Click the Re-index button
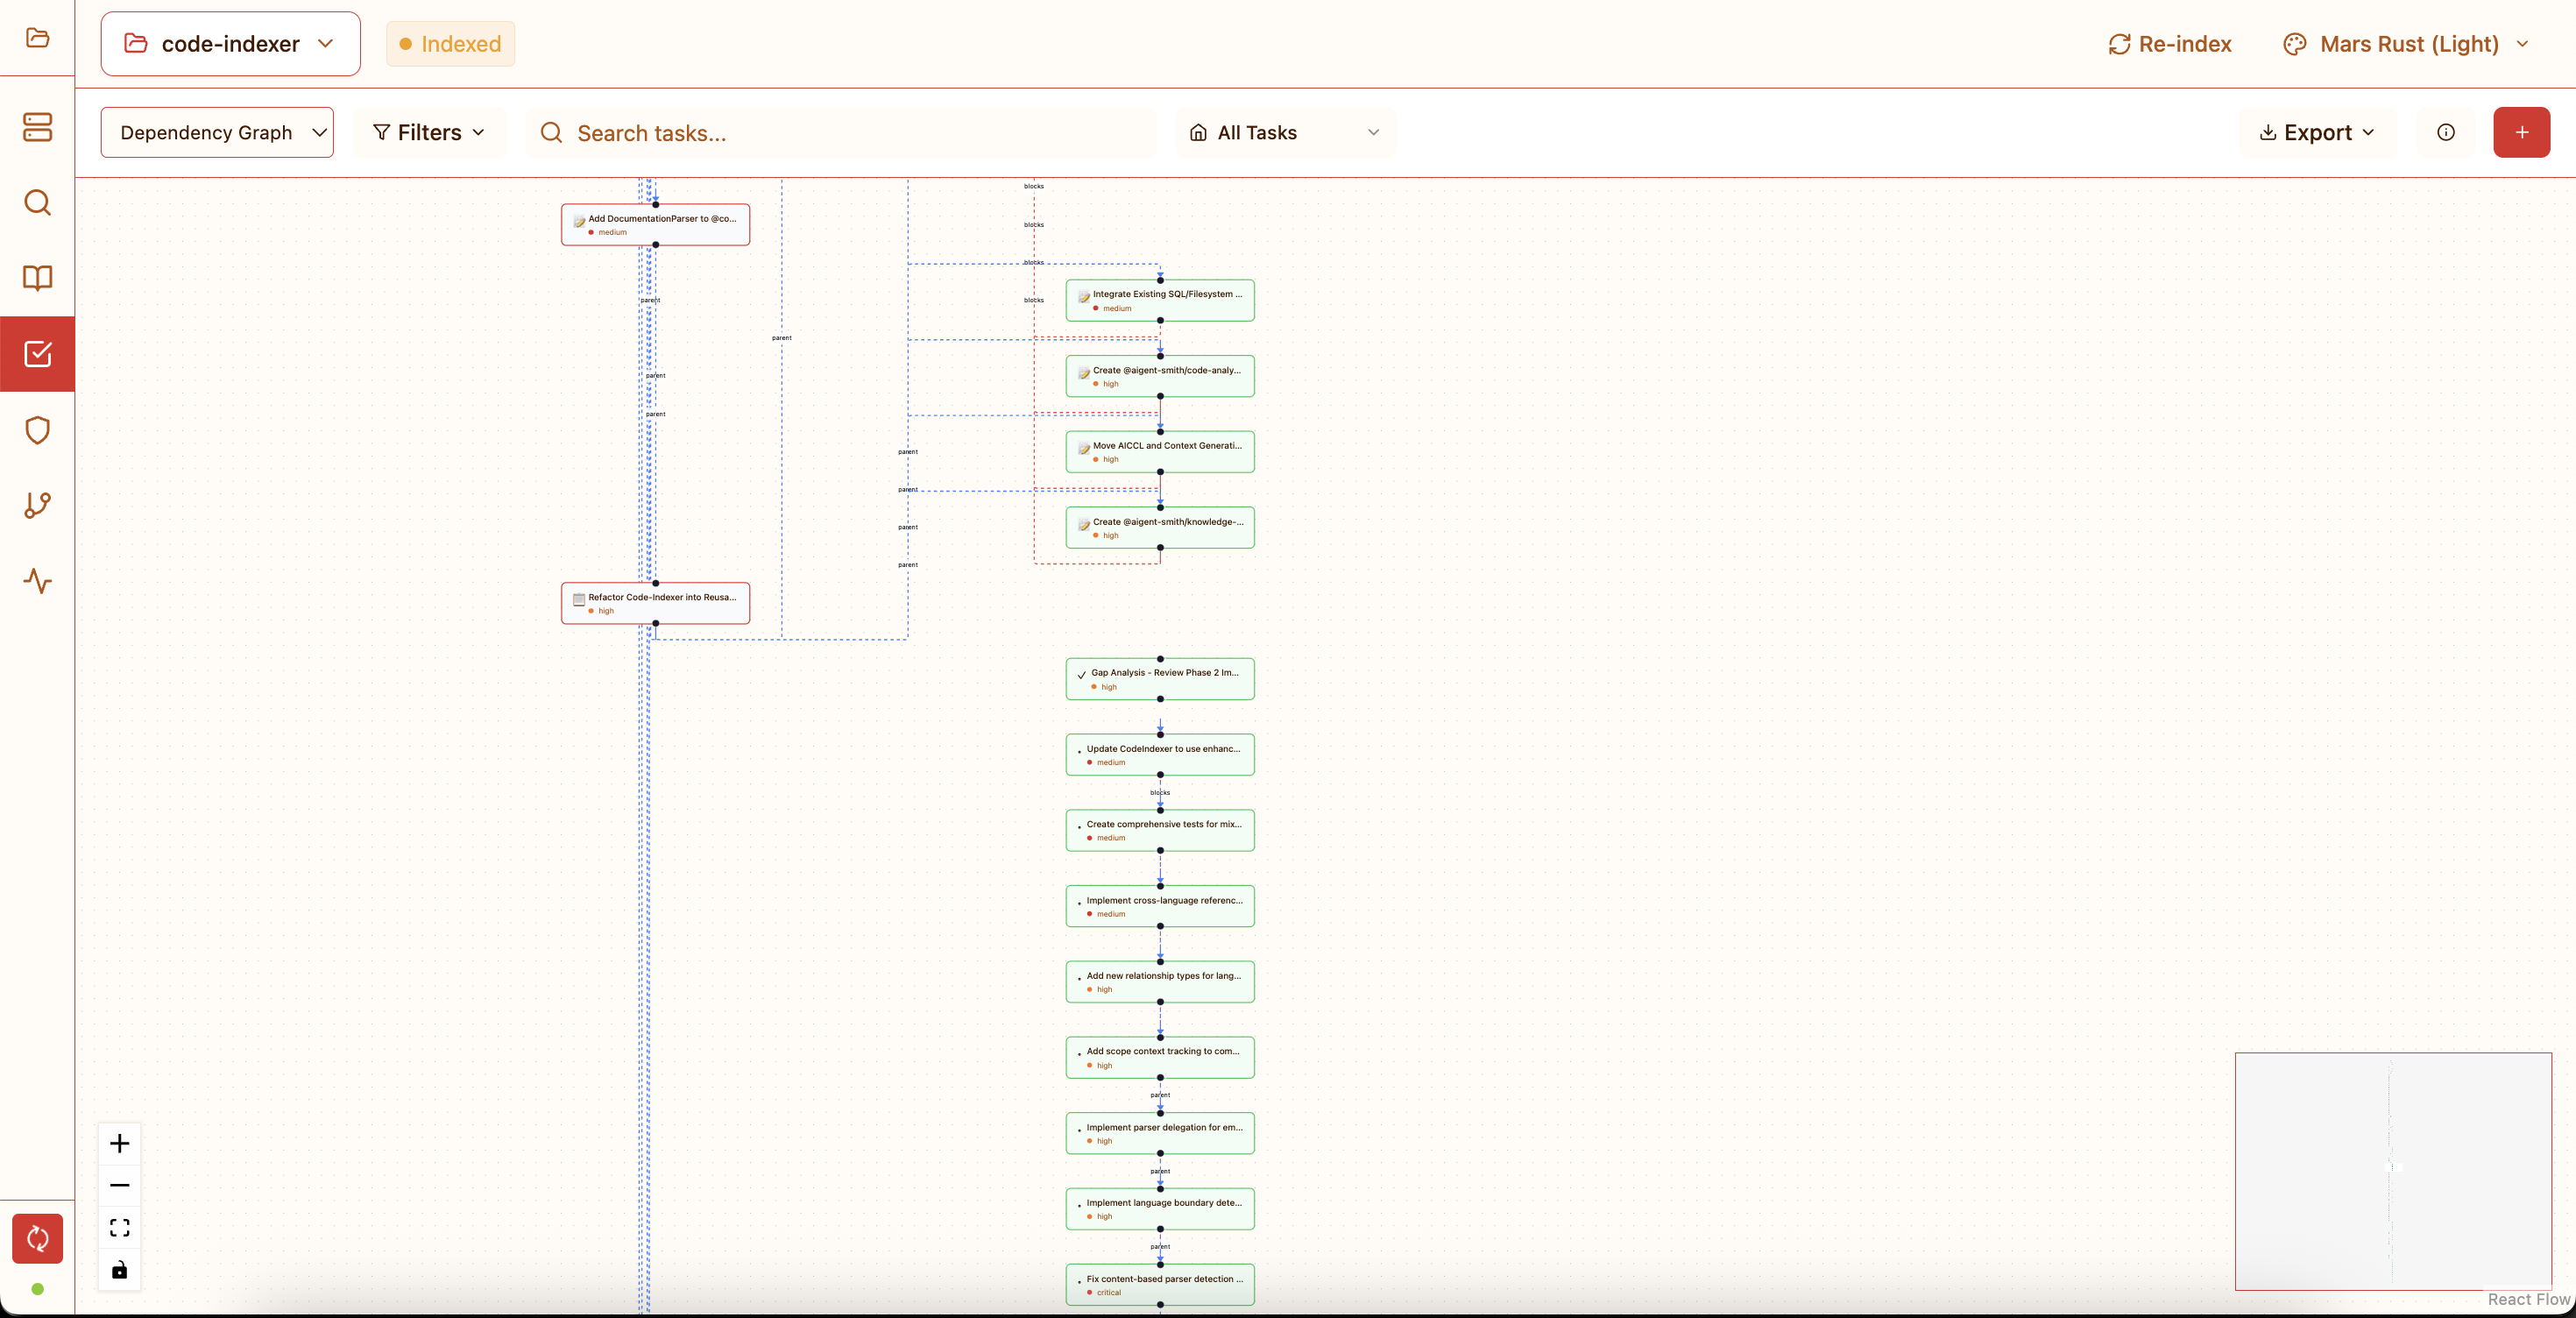The height and width of the screenshot is (1318, 2576). pos(2170,44)
